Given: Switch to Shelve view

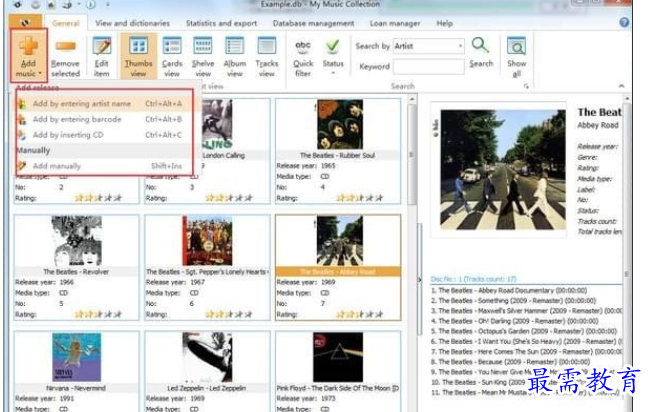Looking at the screenshot, I should (x=203, y=55).
